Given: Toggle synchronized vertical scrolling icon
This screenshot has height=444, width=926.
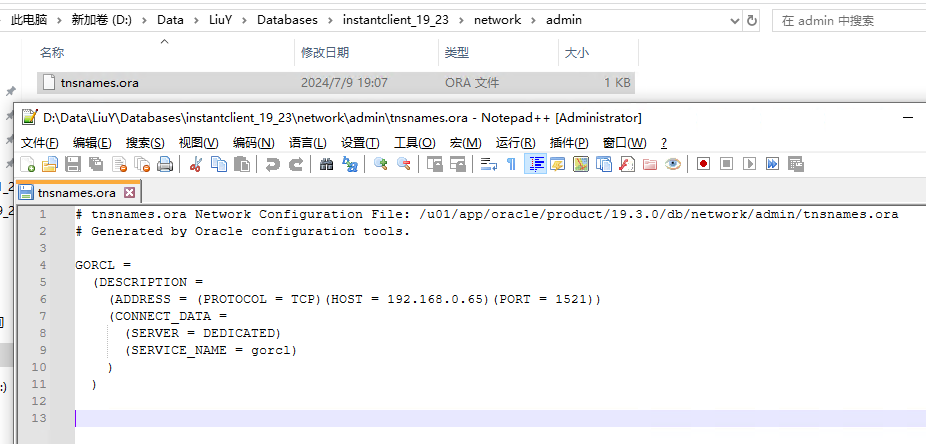Looking at the screenshot, I should (435, 164).
